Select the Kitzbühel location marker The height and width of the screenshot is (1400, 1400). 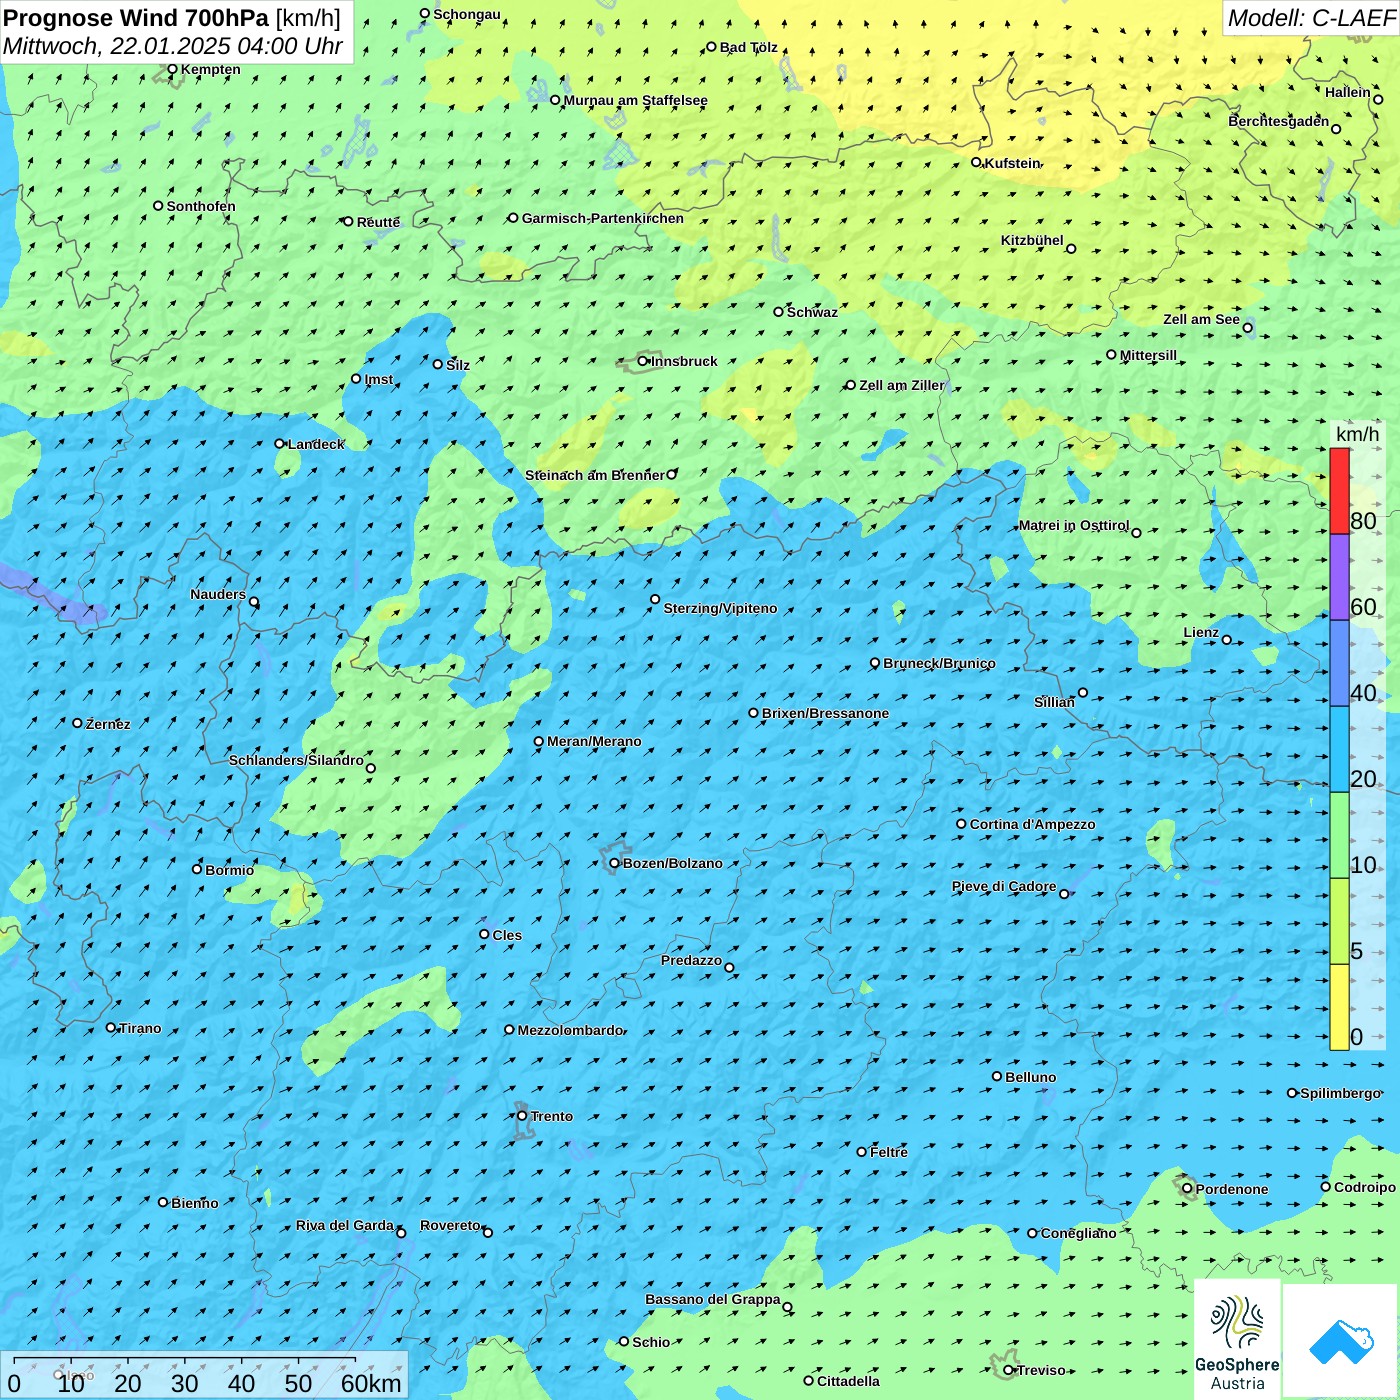[1071, 249]
